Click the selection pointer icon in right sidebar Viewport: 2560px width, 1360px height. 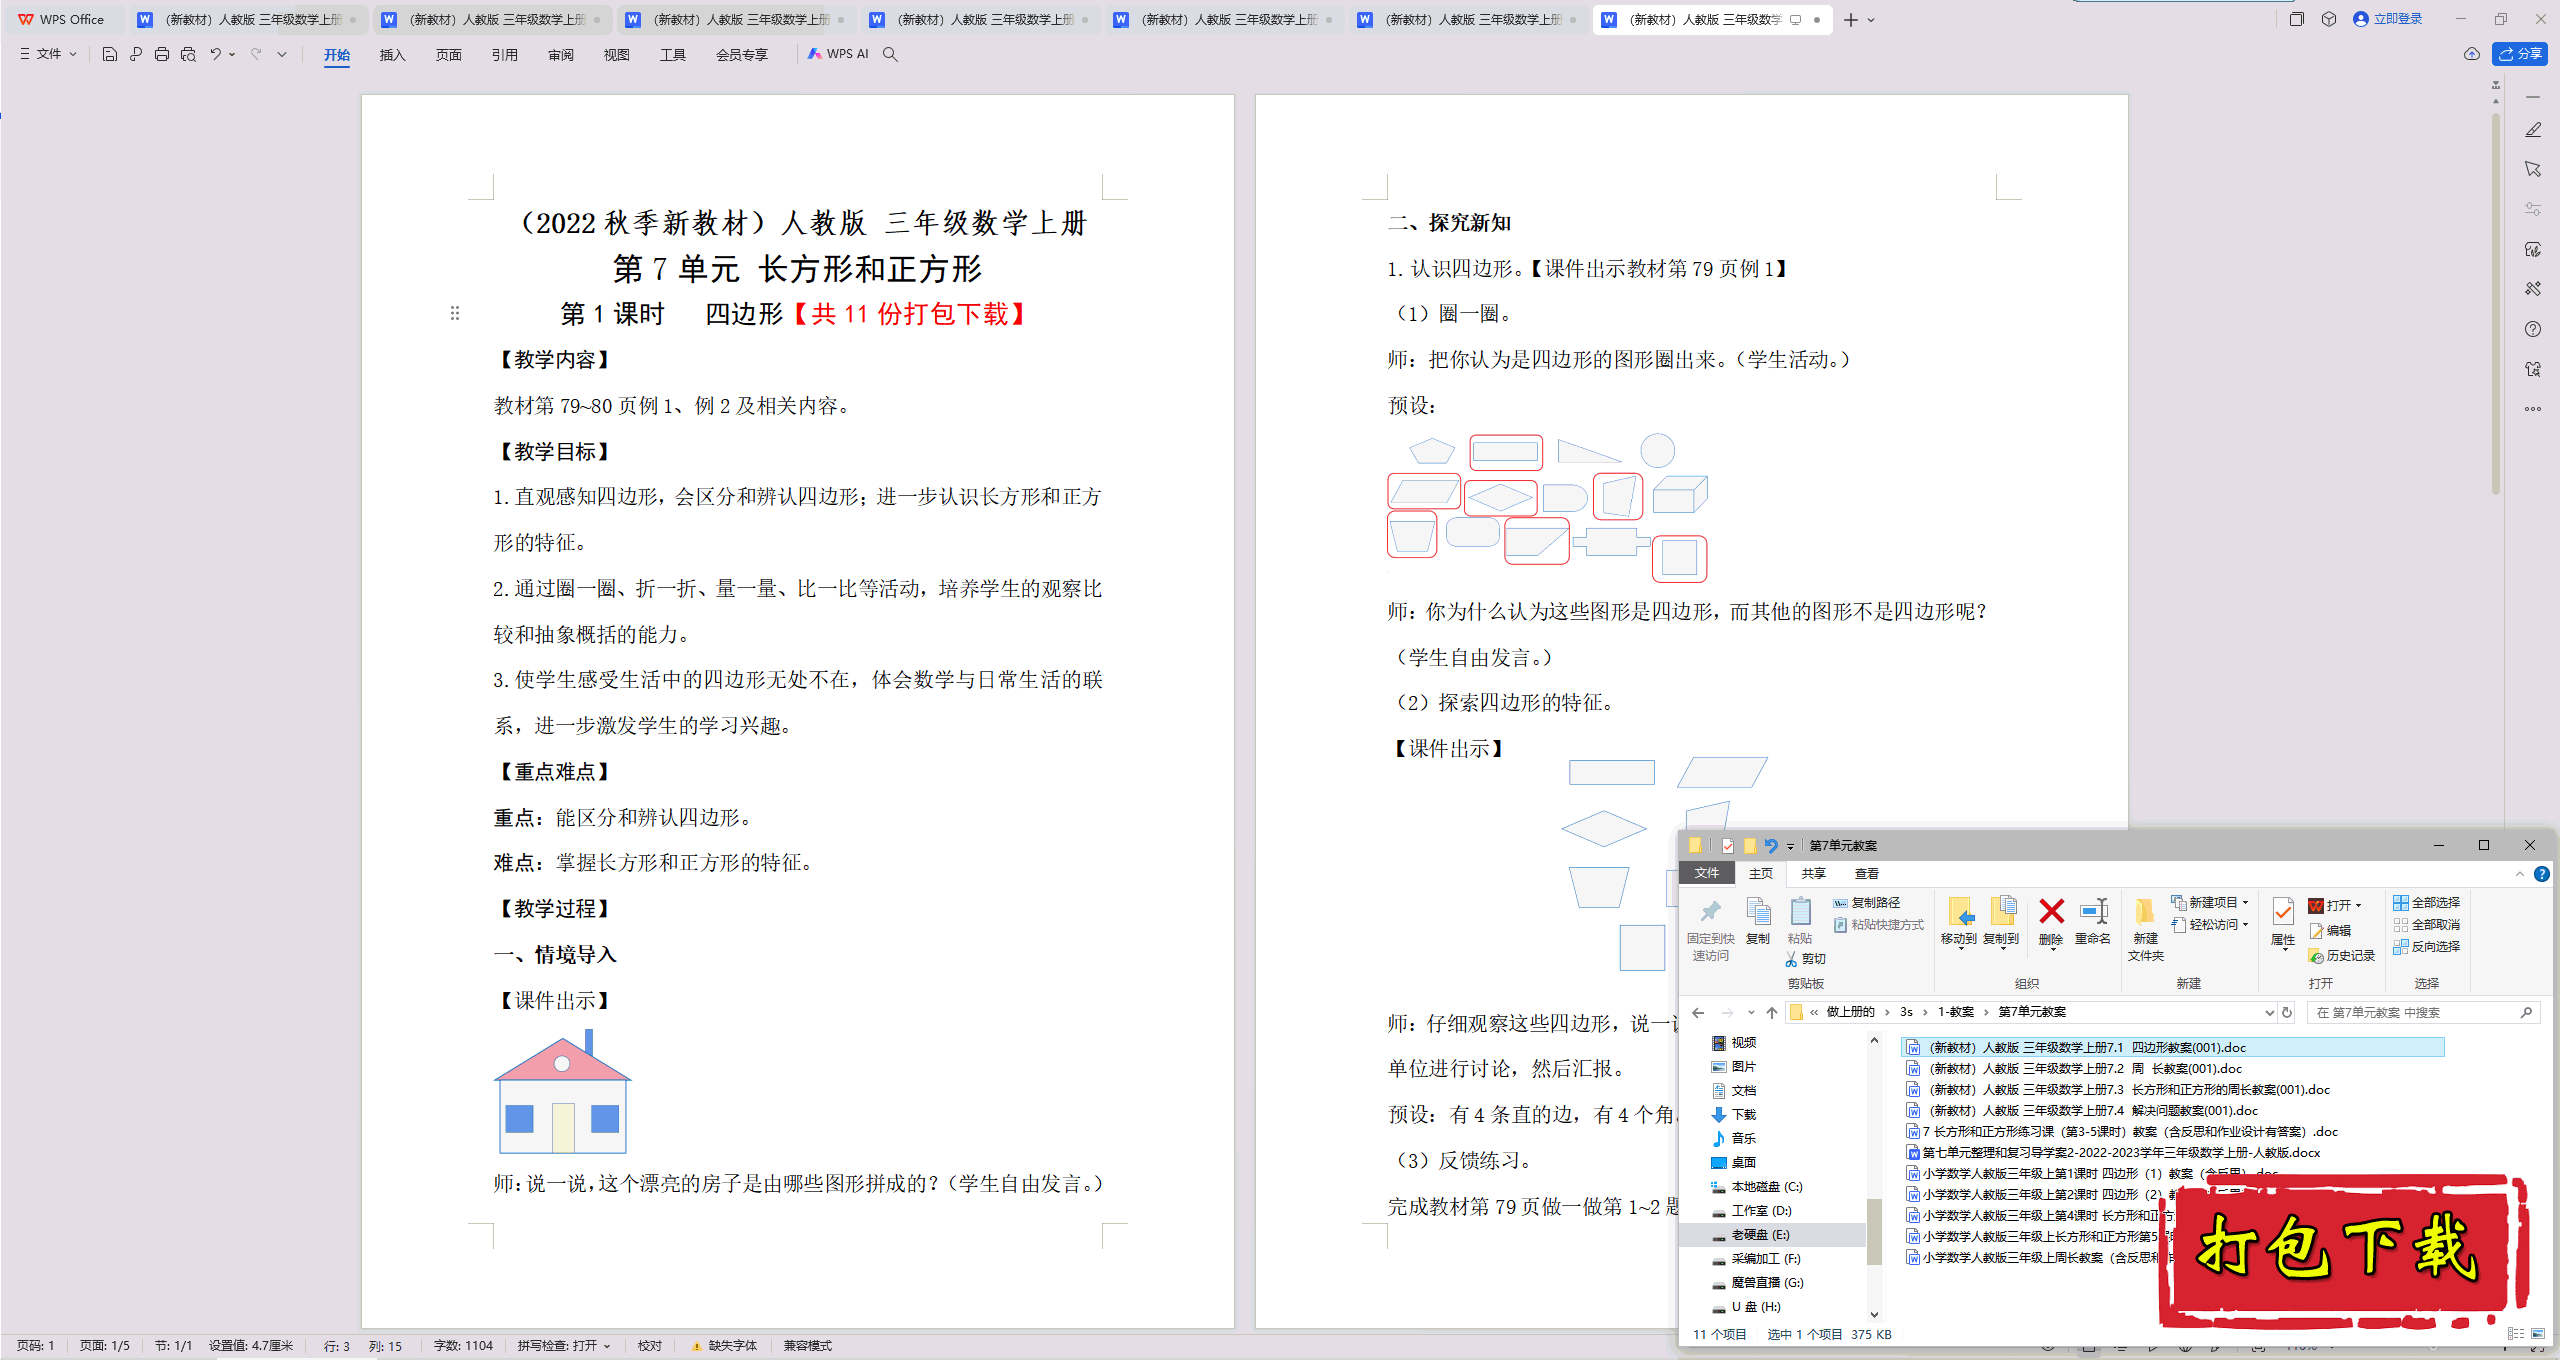coord(2533,169)
